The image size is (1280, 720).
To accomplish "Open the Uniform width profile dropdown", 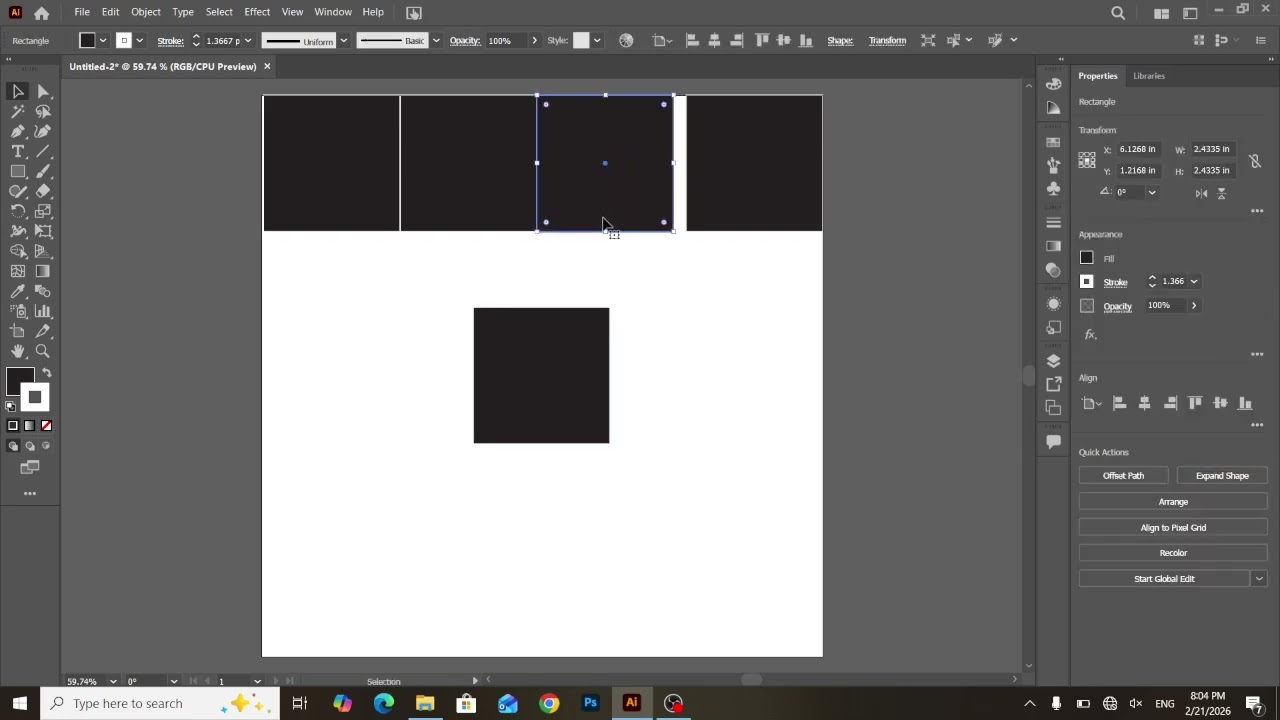I will [x=344, y=41].
